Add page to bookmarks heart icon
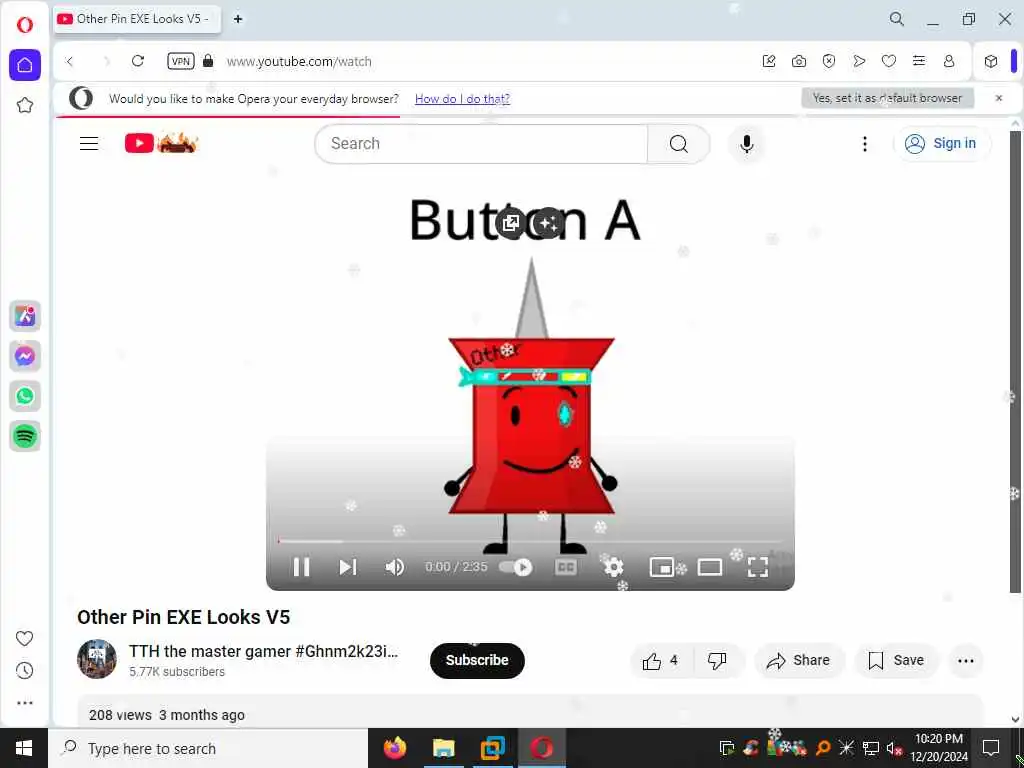 click(889, 61)
